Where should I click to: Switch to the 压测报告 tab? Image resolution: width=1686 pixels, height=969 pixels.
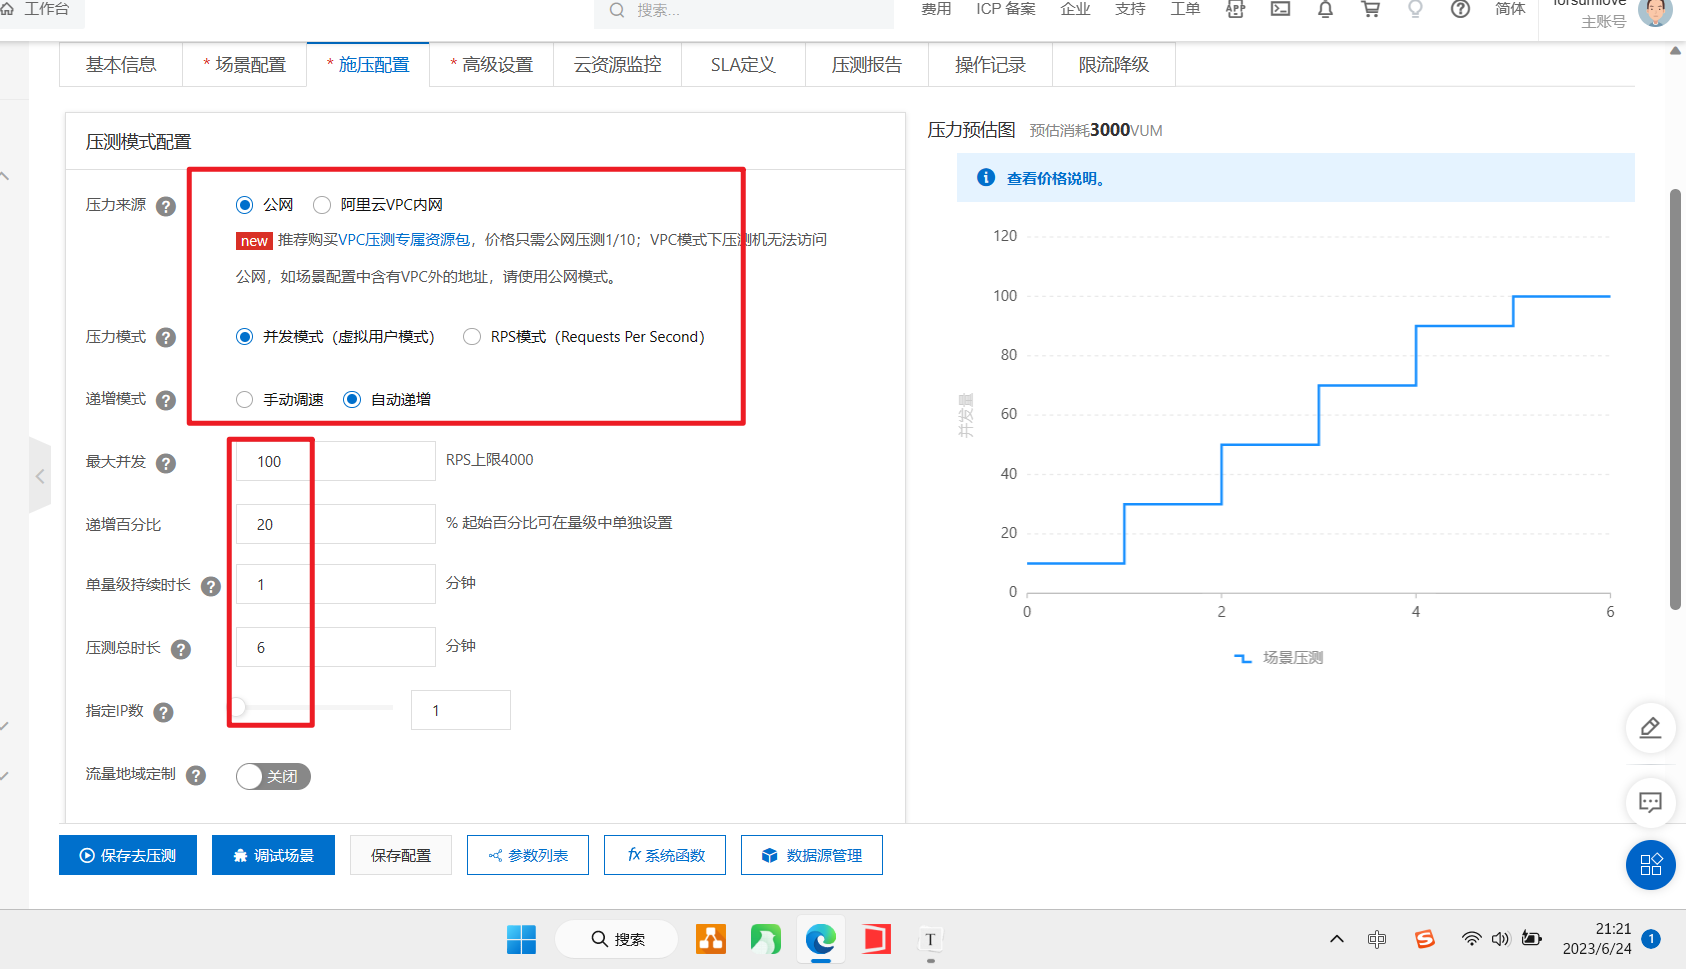point(866,64)
